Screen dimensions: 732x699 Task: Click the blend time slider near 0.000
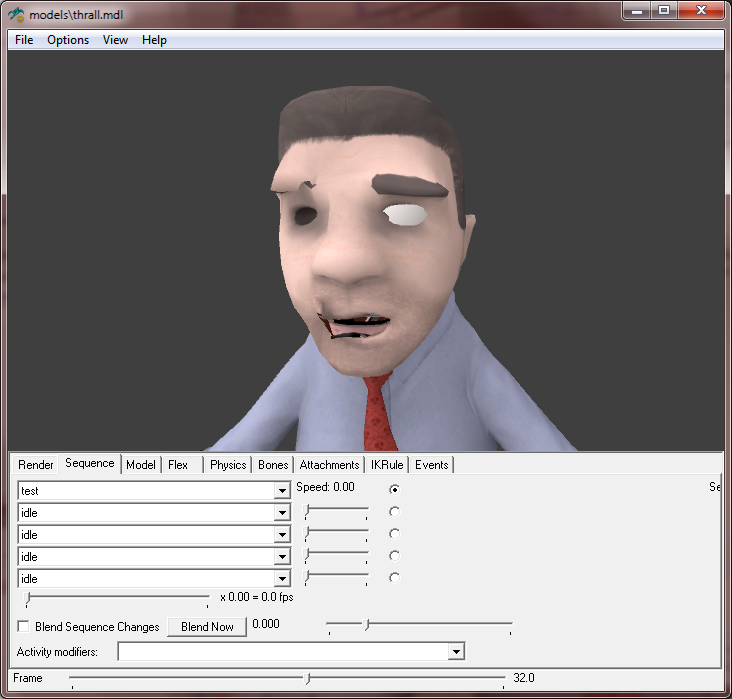coord(419,626)
